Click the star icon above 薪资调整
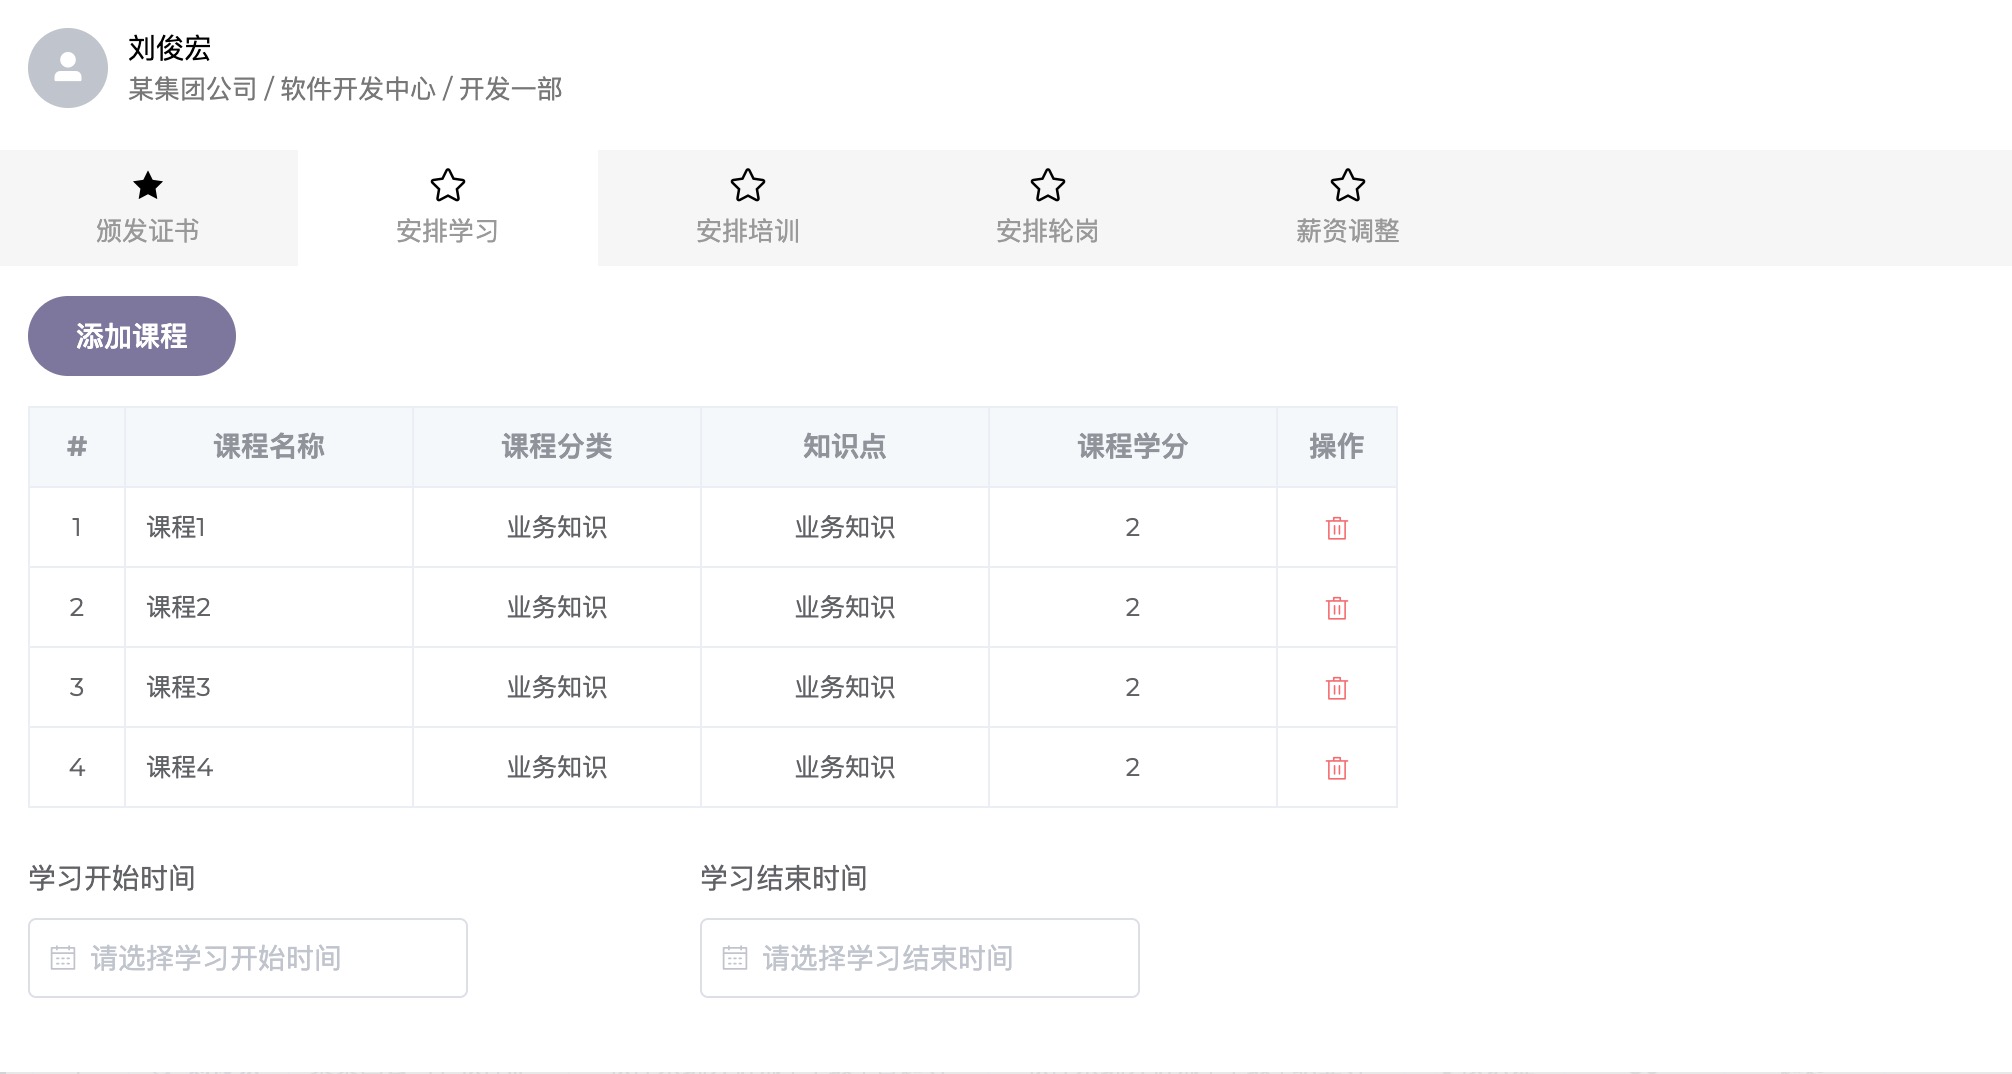2012x1074 pixels. tap(1347, 185)
